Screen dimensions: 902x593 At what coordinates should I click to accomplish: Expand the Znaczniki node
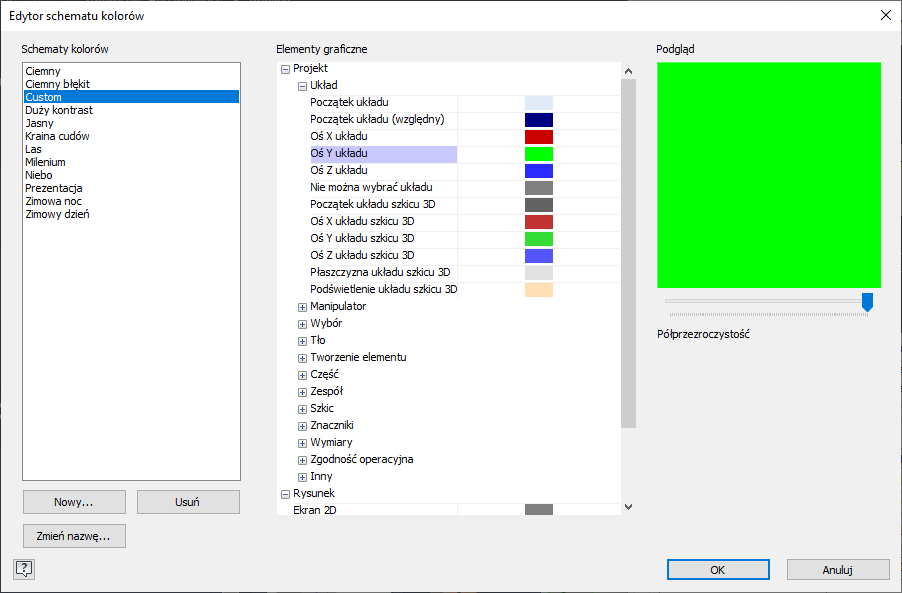click(302, 426)
